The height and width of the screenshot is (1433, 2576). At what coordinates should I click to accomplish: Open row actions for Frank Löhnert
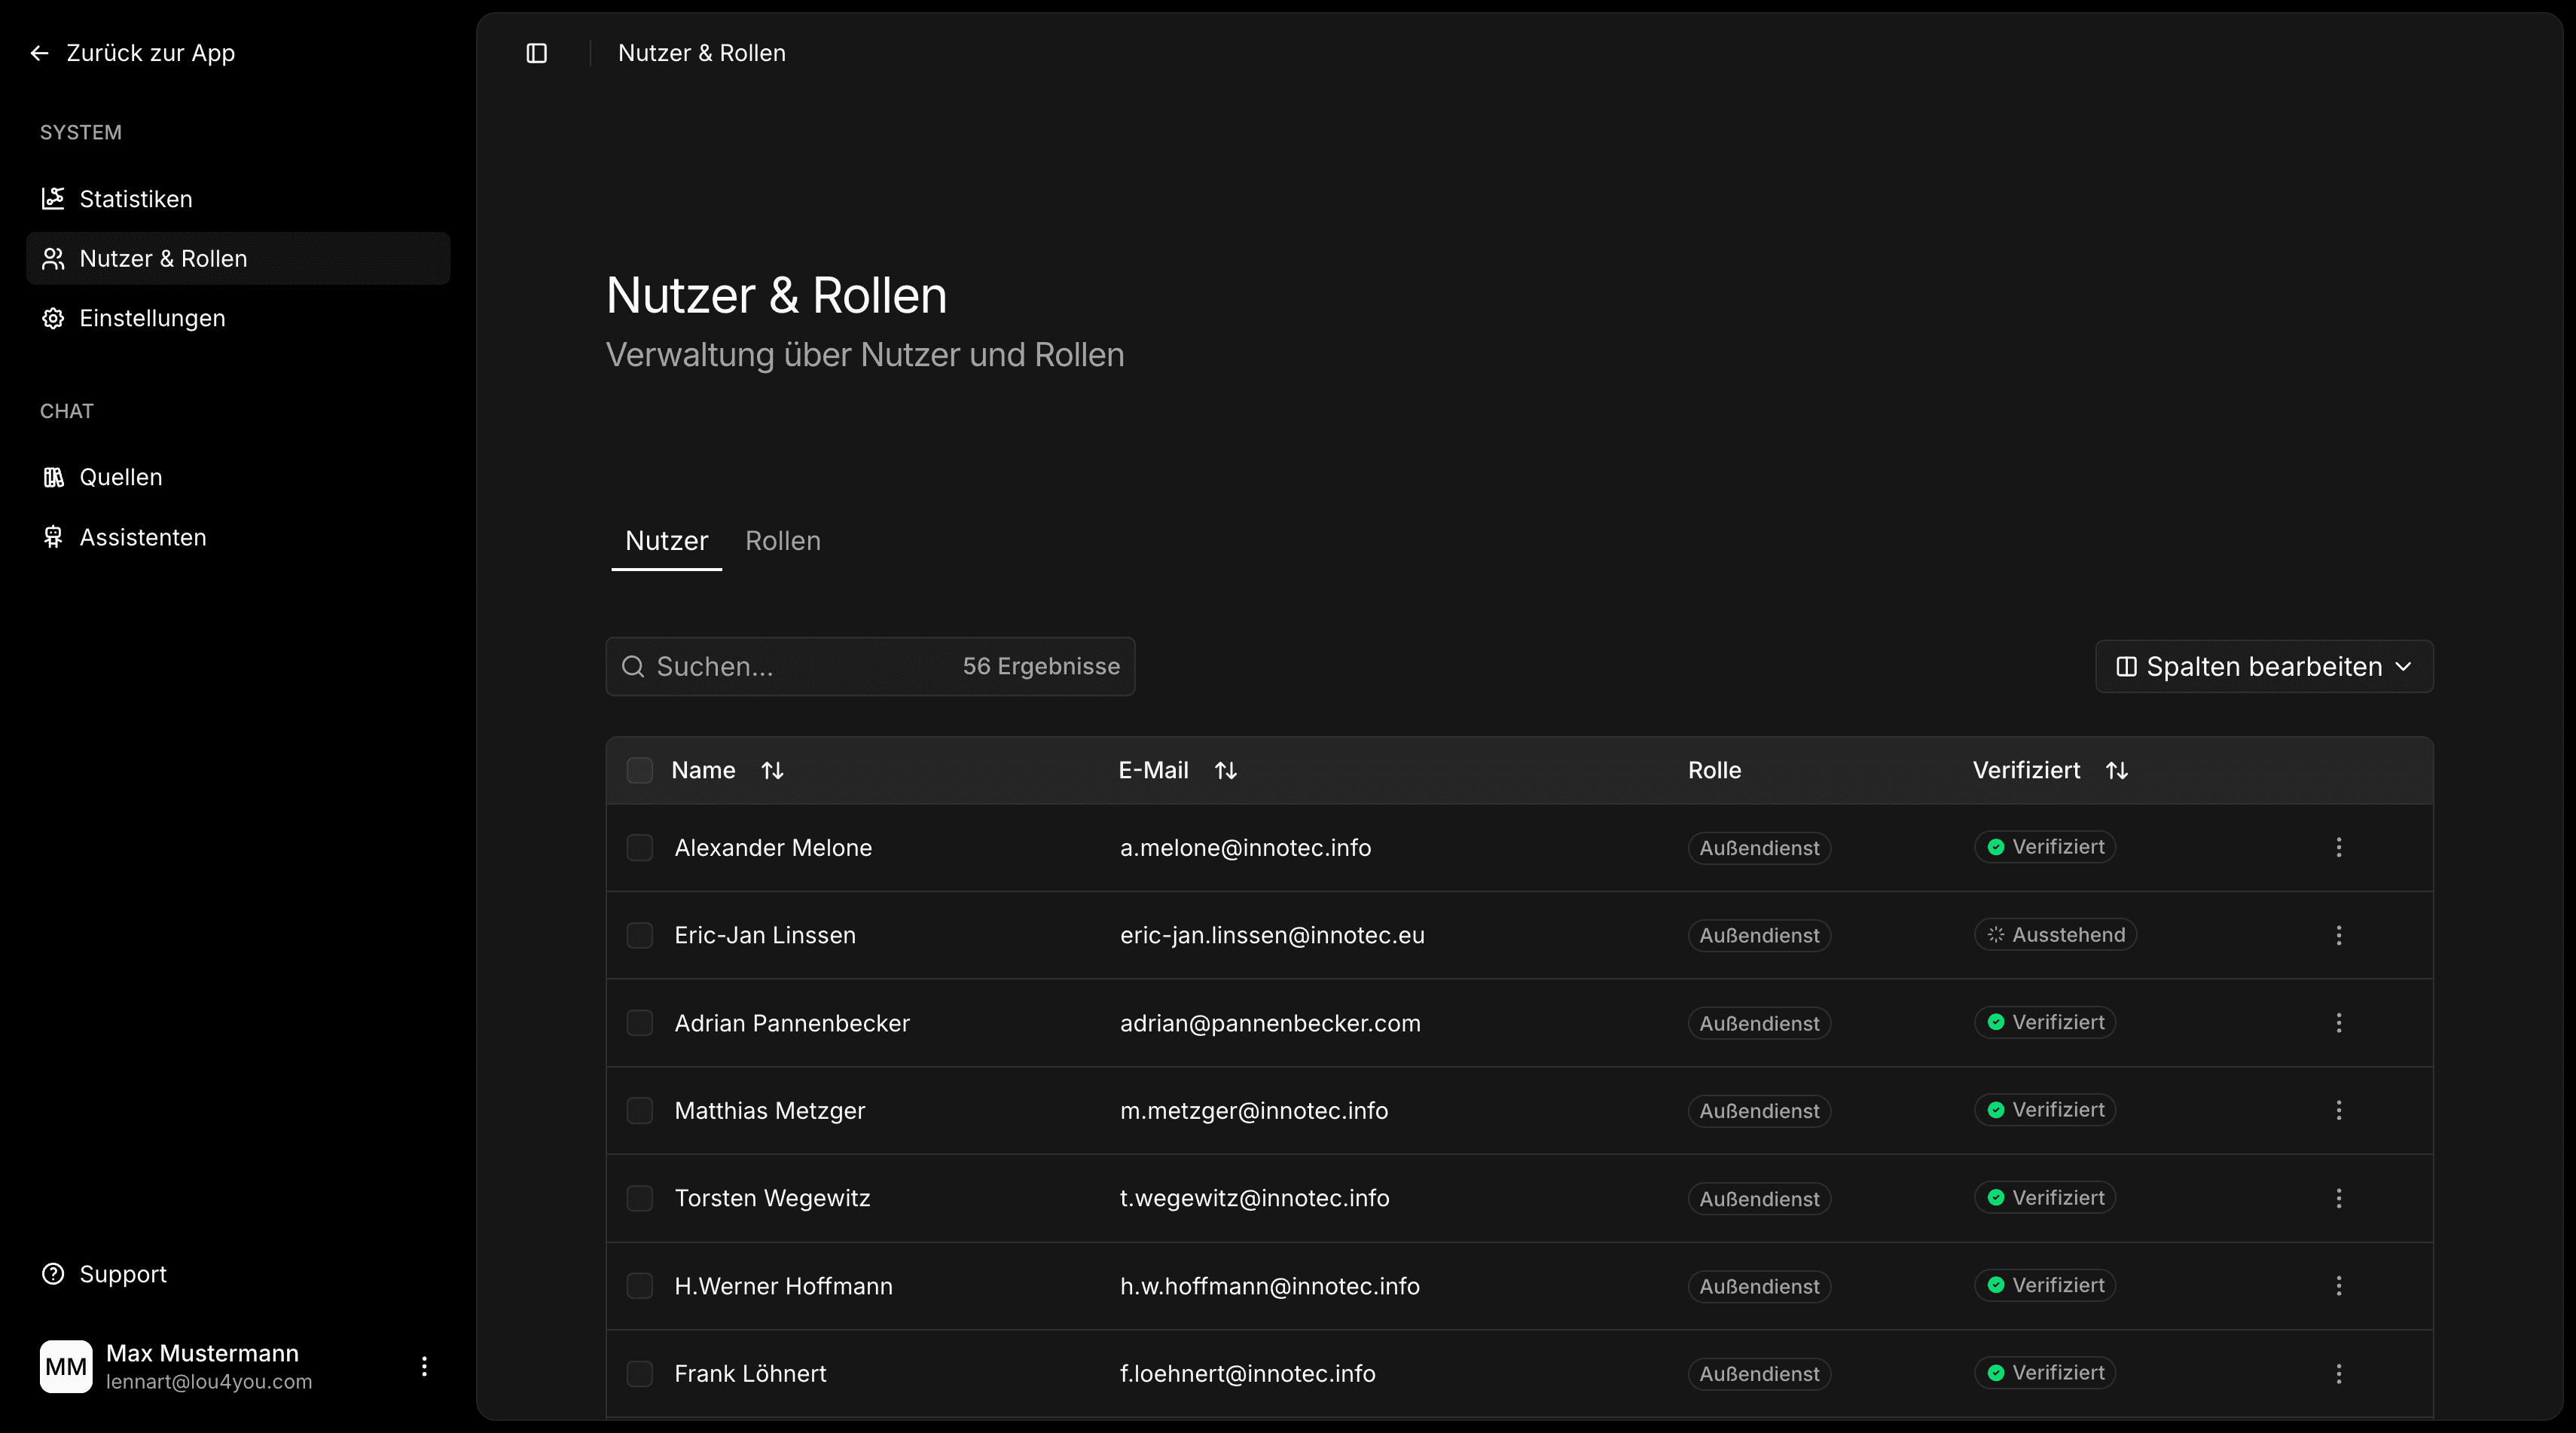[x=2339, y=1374]
